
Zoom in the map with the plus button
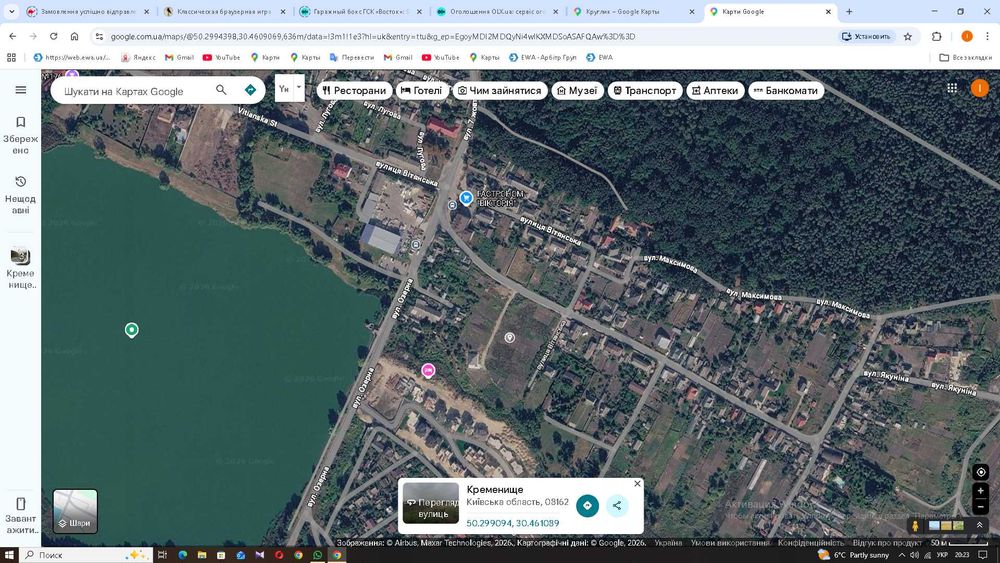point(981,491)
